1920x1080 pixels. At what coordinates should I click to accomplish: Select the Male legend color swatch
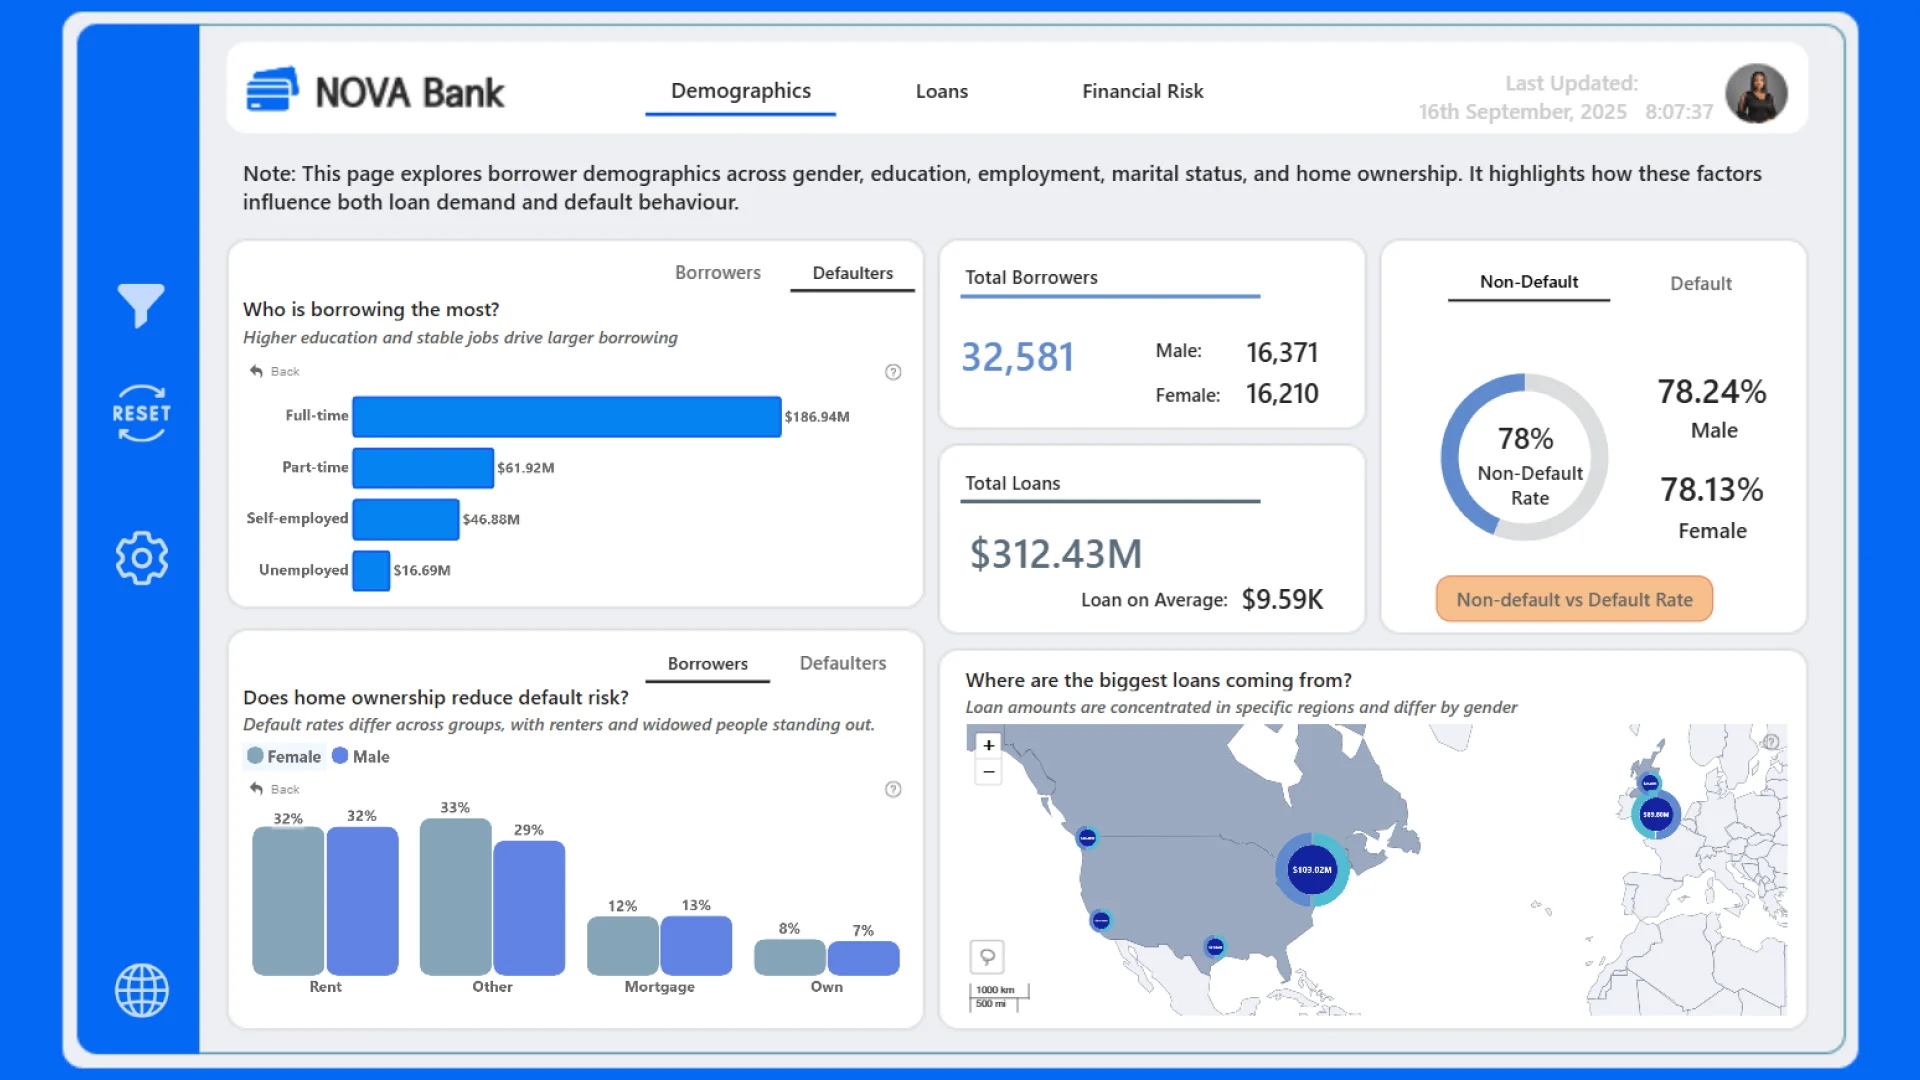pyautogui.click(x=340, y=756)
